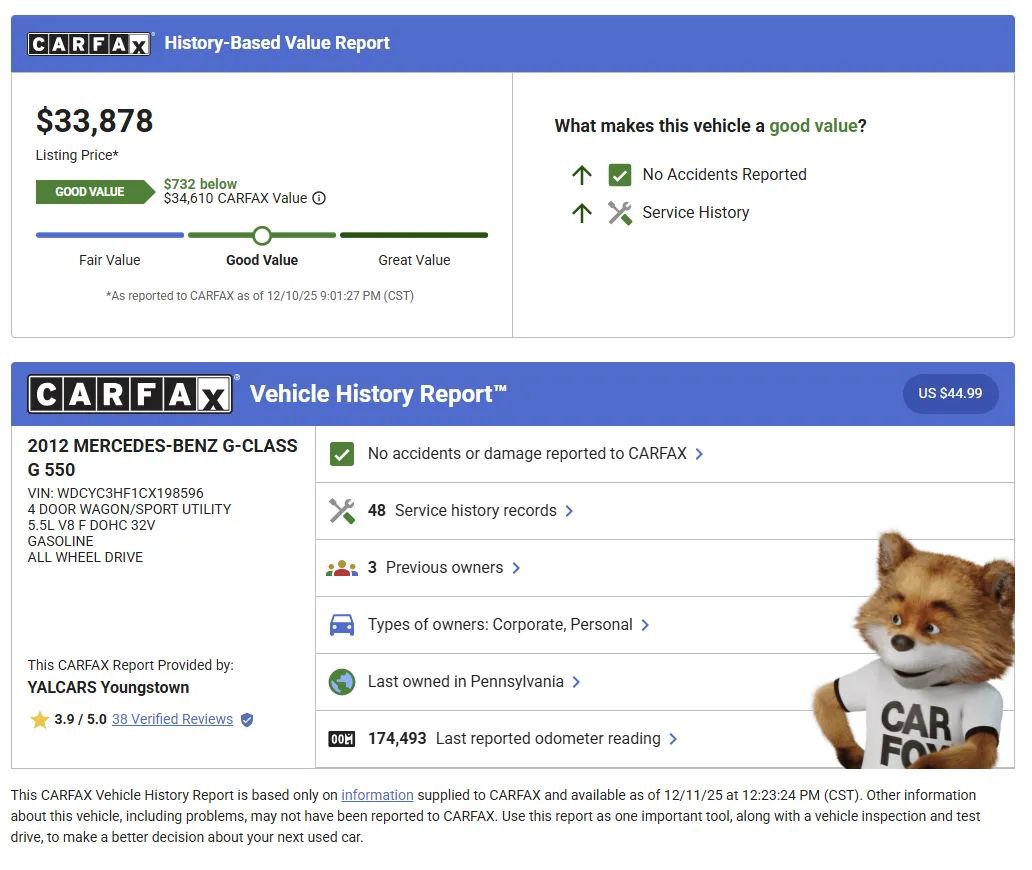Expand the 48 Service history records section

[x=475, y=511]
